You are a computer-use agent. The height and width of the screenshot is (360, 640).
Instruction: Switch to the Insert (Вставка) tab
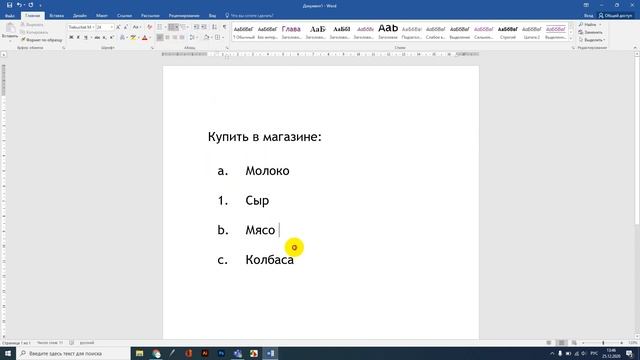click(56, 16)
